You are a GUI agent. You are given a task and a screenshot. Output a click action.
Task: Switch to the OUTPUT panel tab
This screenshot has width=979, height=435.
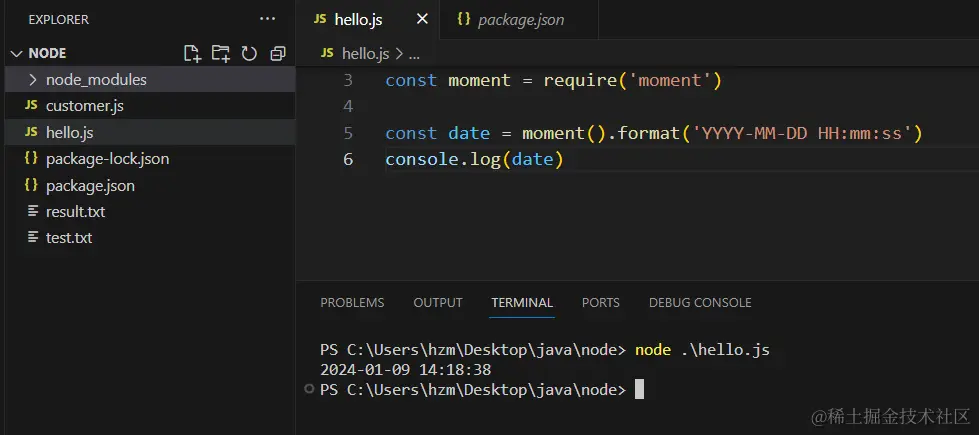tap(438, 302)
